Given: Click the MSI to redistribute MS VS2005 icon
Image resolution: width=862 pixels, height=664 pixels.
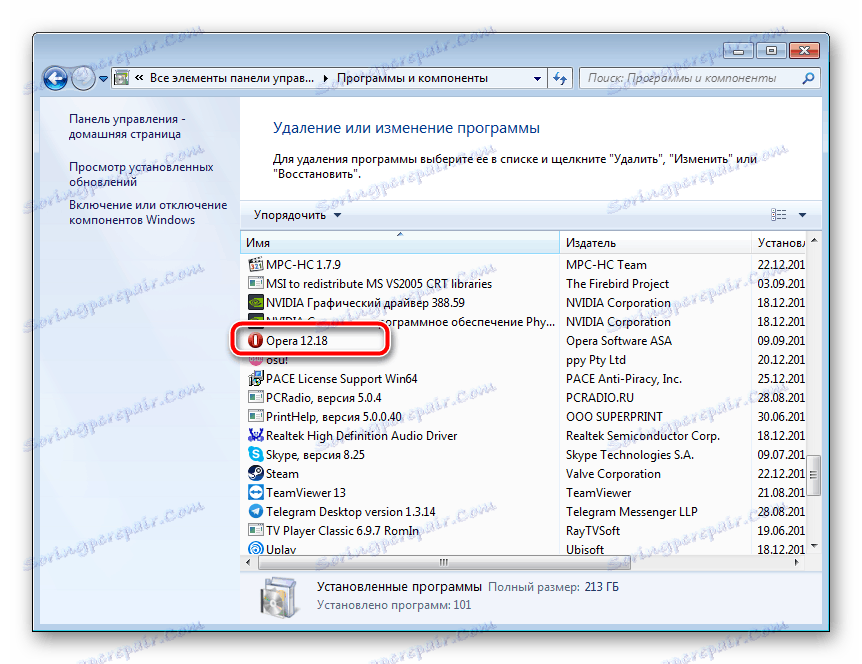Looking at the screenshot, I should [x=256, y=284].
